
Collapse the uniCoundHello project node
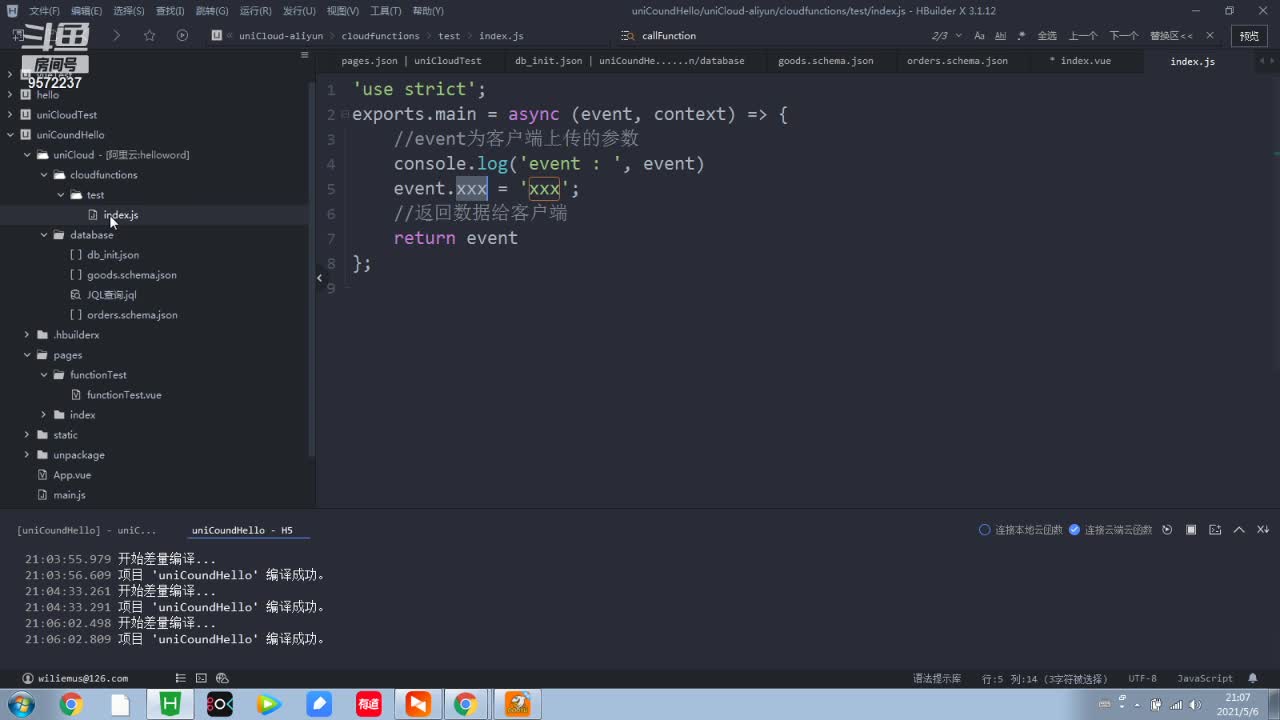tap(10, 135)
